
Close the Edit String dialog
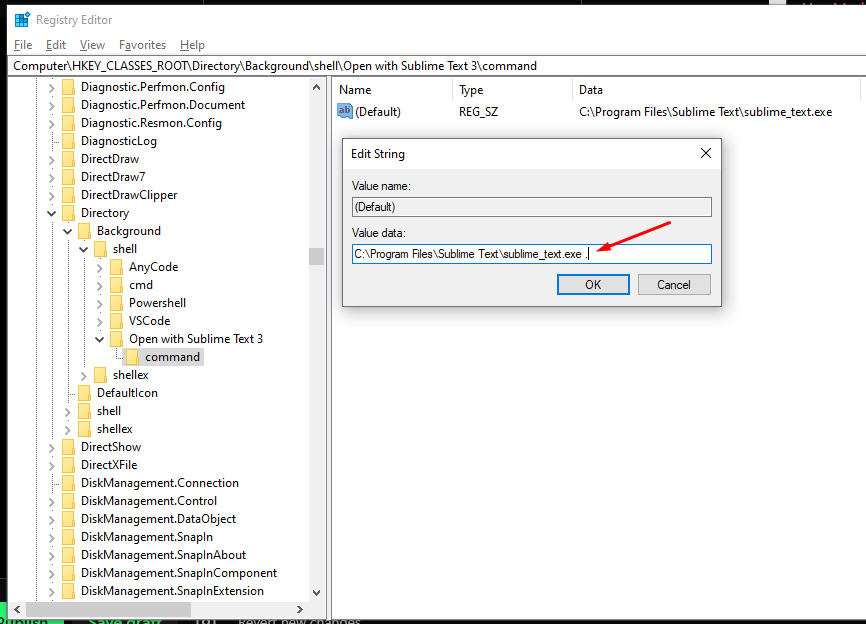coord(706,153)
